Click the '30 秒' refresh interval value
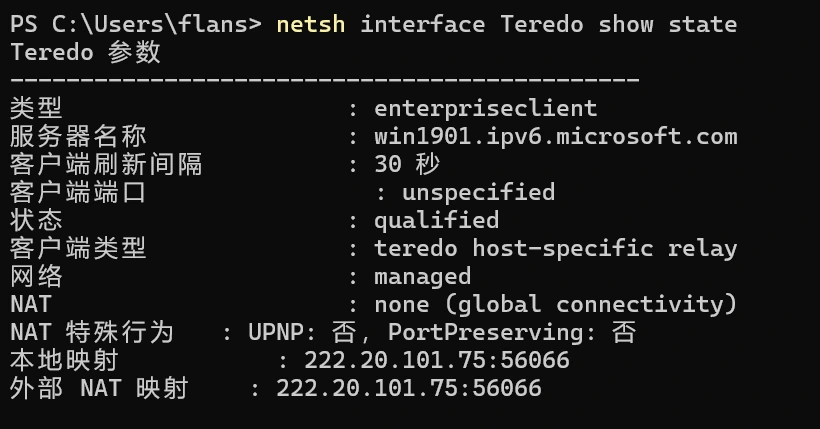The height and width of the screenshot is (429, 820). [407, 164]
